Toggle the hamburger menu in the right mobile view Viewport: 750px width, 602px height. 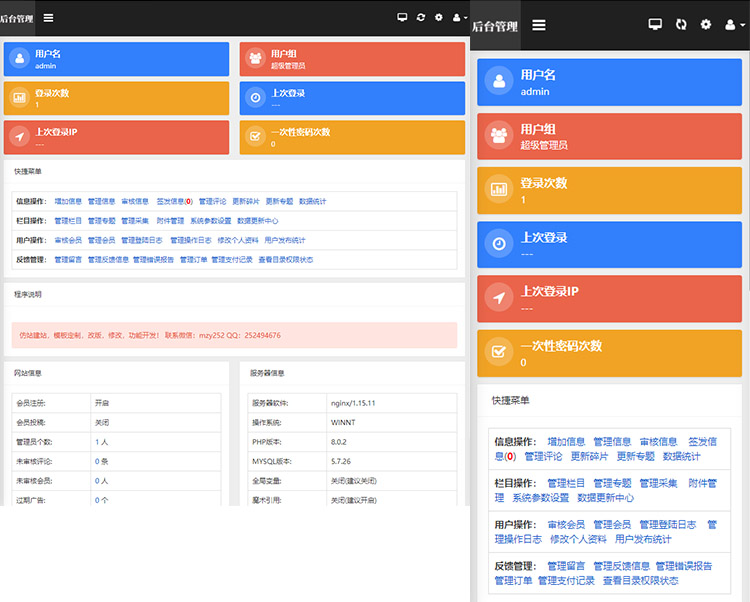pyautogui.click(x=539, y=25)
